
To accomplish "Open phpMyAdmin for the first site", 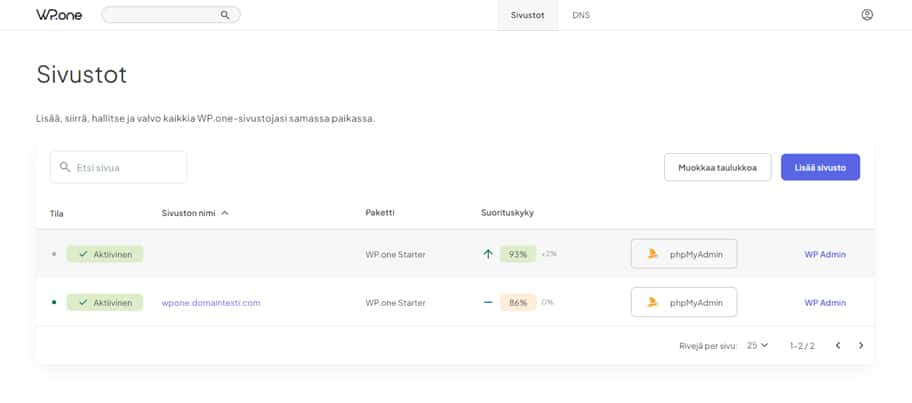I will click(x=684, y=254).
